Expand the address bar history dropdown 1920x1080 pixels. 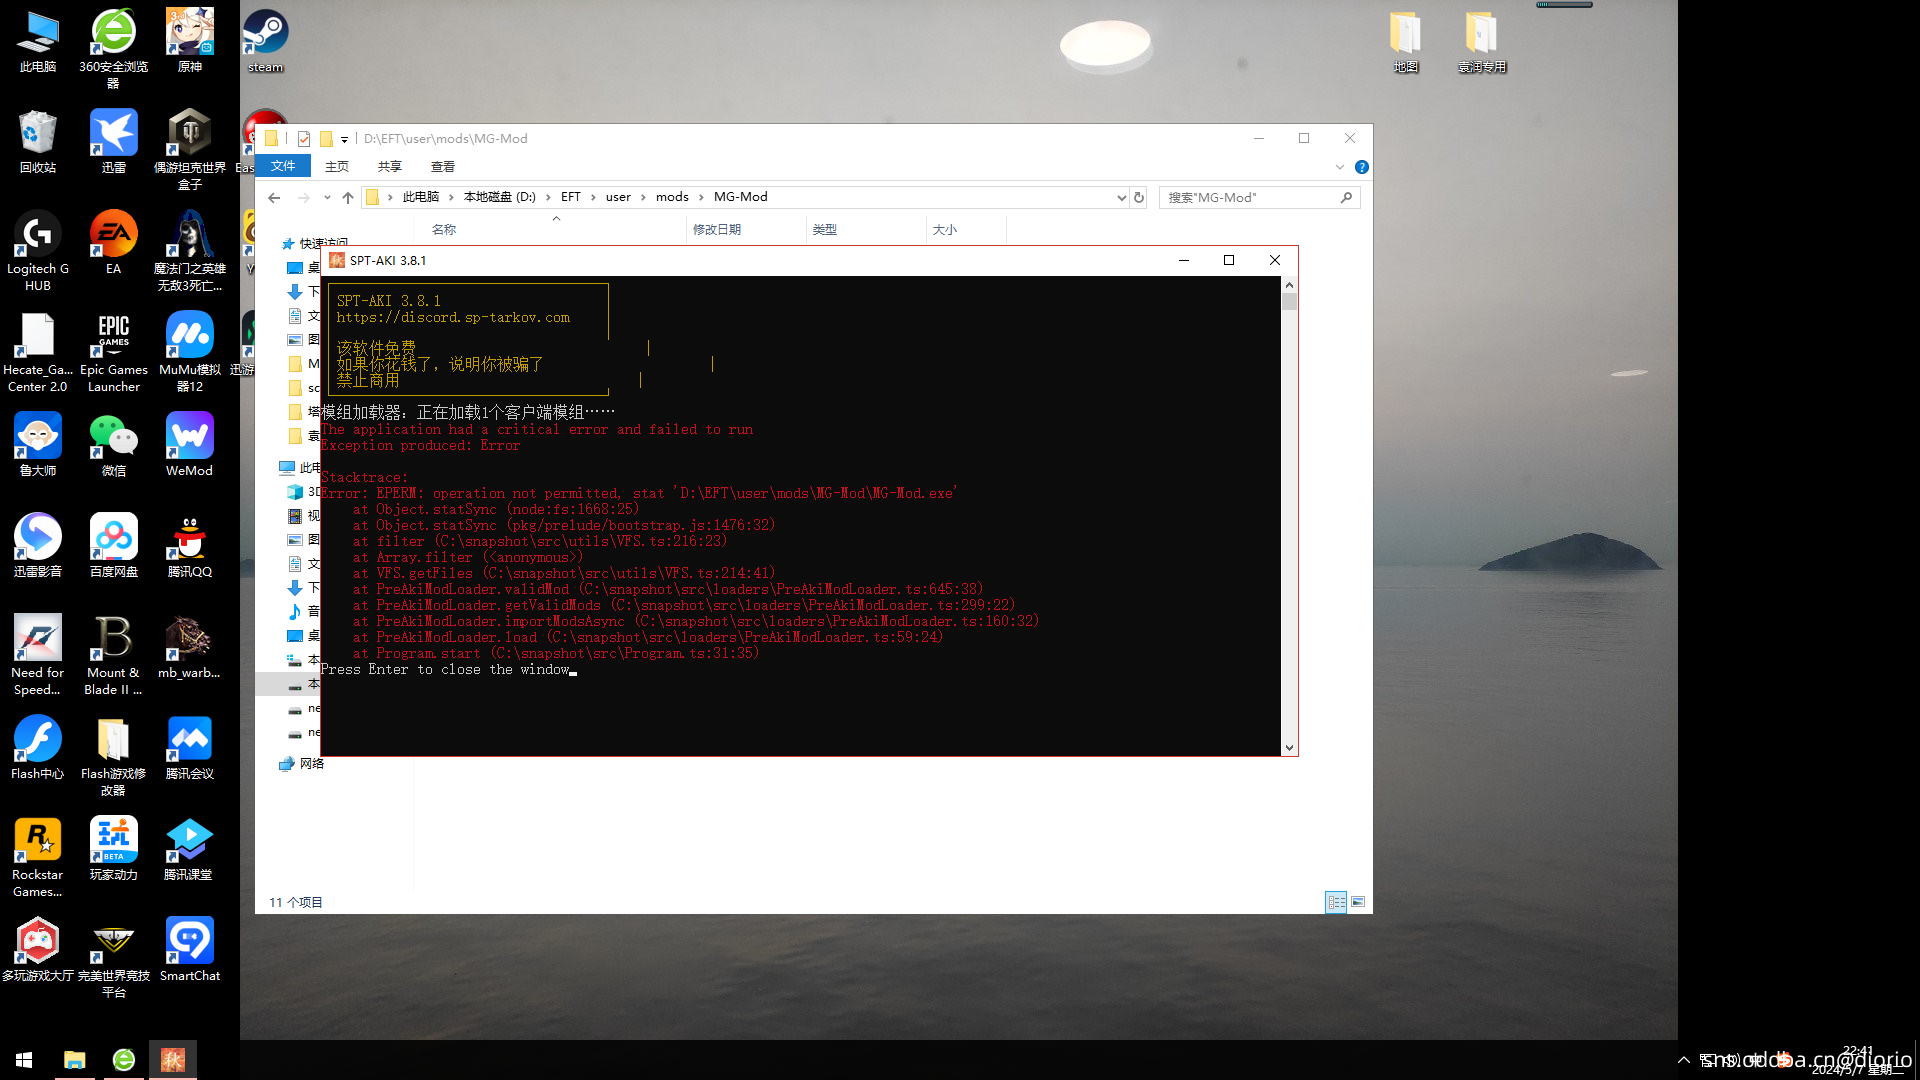[1121, 197]
